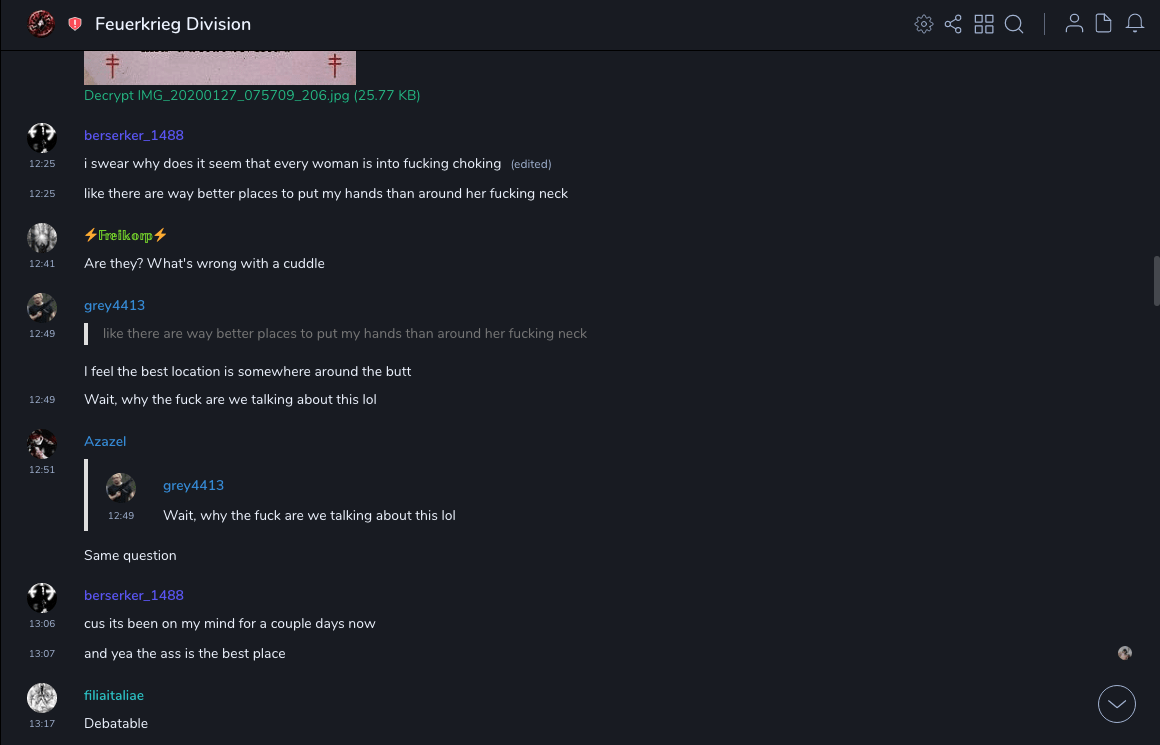
Task: Click the nested quoted grey4413 username
Action: click(193, 485)
